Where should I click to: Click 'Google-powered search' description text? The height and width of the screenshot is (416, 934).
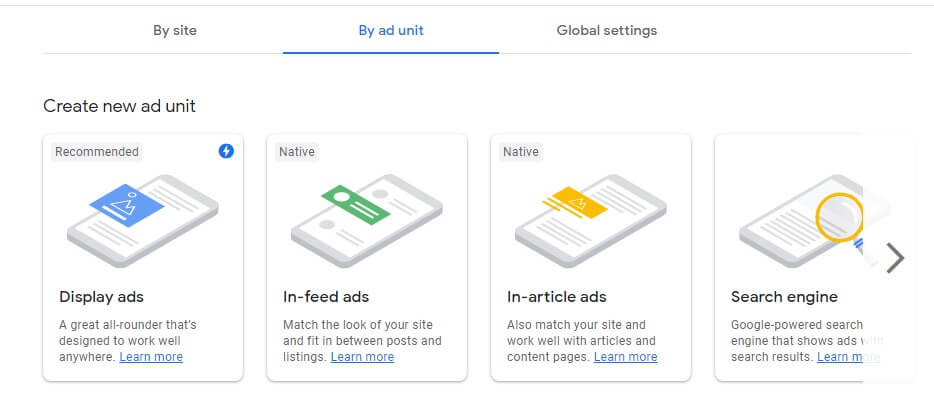tap(807, 341)
